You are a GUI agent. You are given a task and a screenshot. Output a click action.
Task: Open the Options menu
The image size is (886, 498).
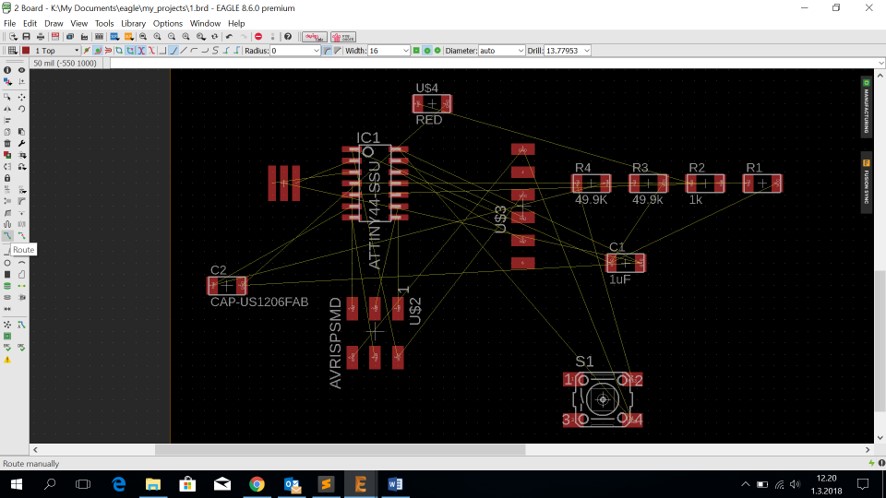[x=168, y=23]
